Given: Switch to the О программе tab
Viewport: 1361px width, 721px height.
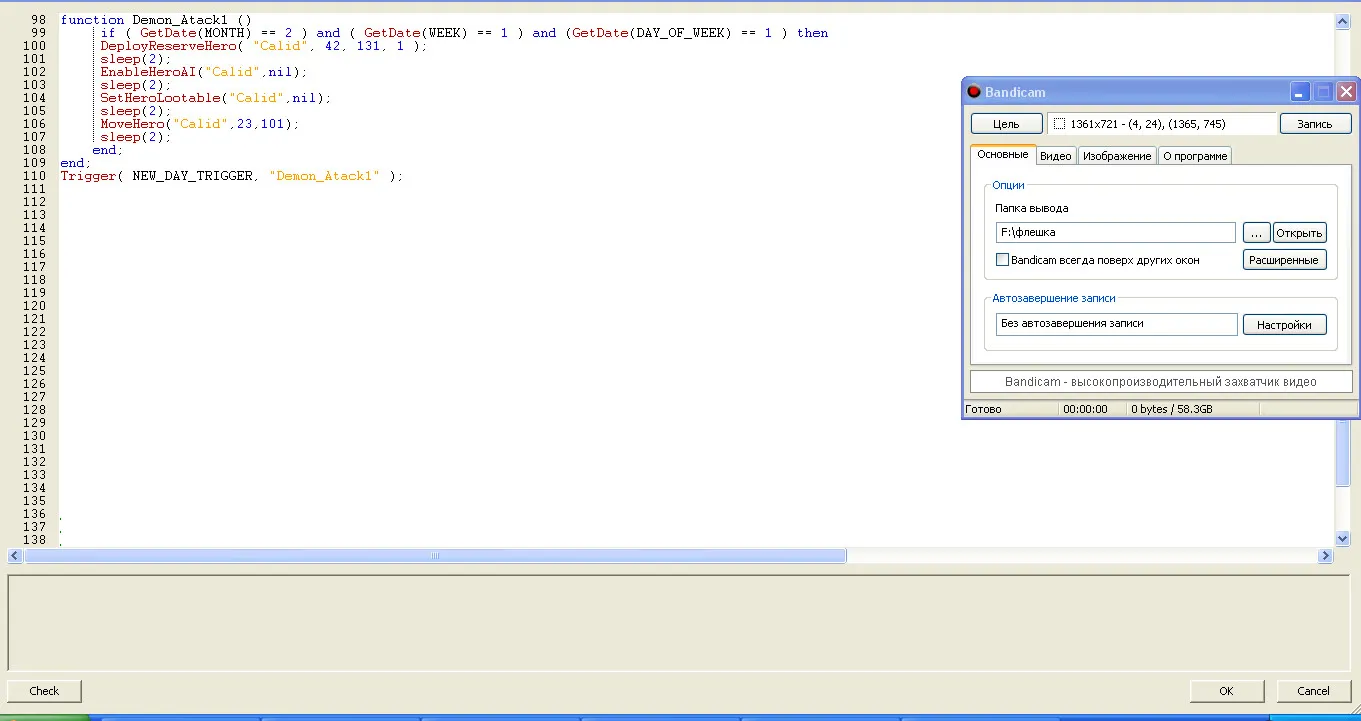Looking at the screenshot, I should click(x=1195, y=156).
